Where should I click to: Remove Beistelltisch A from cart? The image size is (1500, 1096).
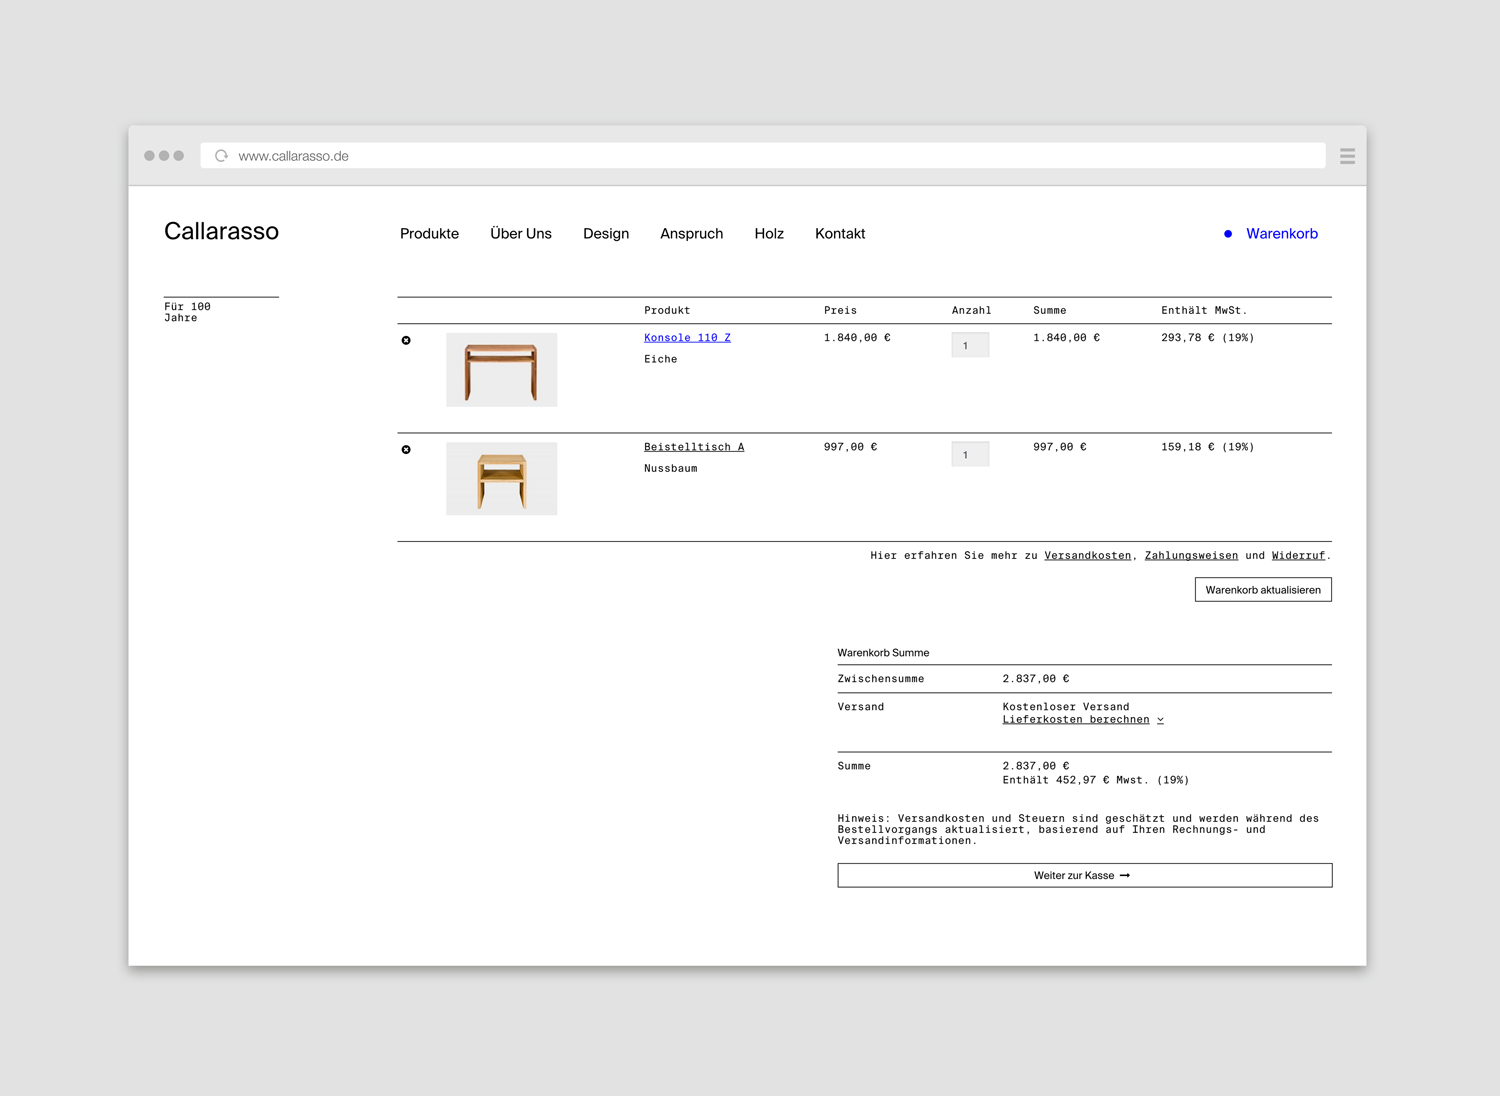click(406, 450)
